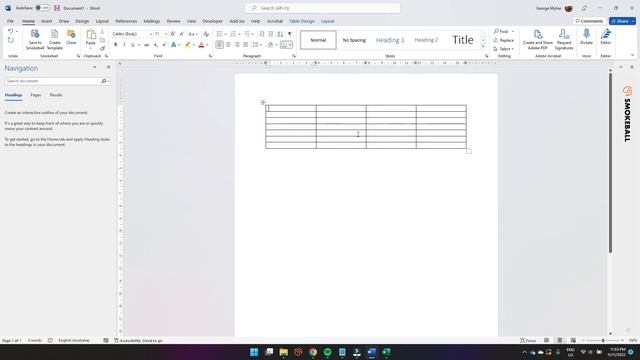Decrease paragraph indent
The image size is (640, 360).
click(x=262, y=34)
